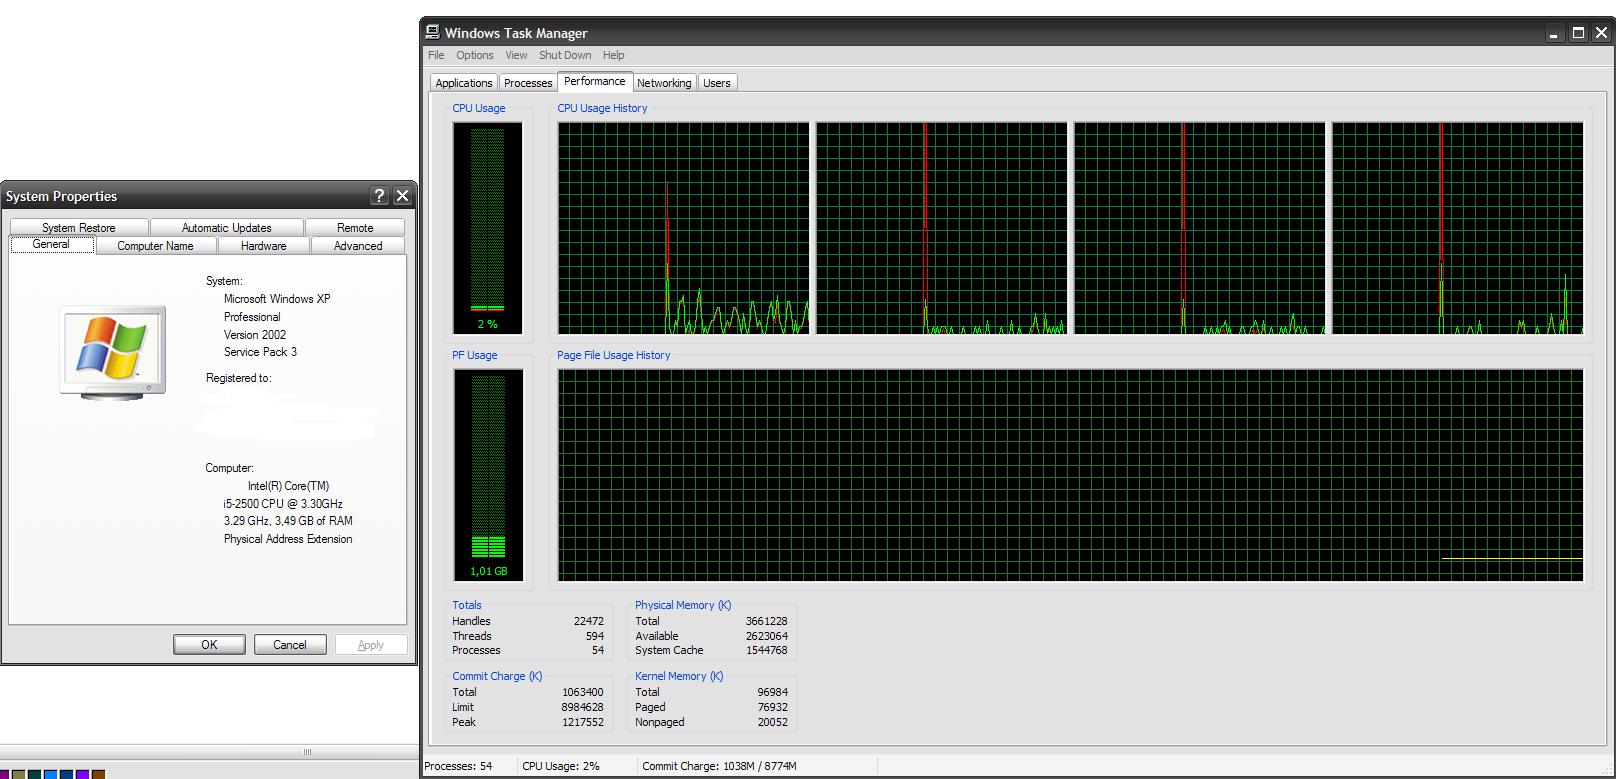Click the Windows XP logo monitor image

point(112,352)
